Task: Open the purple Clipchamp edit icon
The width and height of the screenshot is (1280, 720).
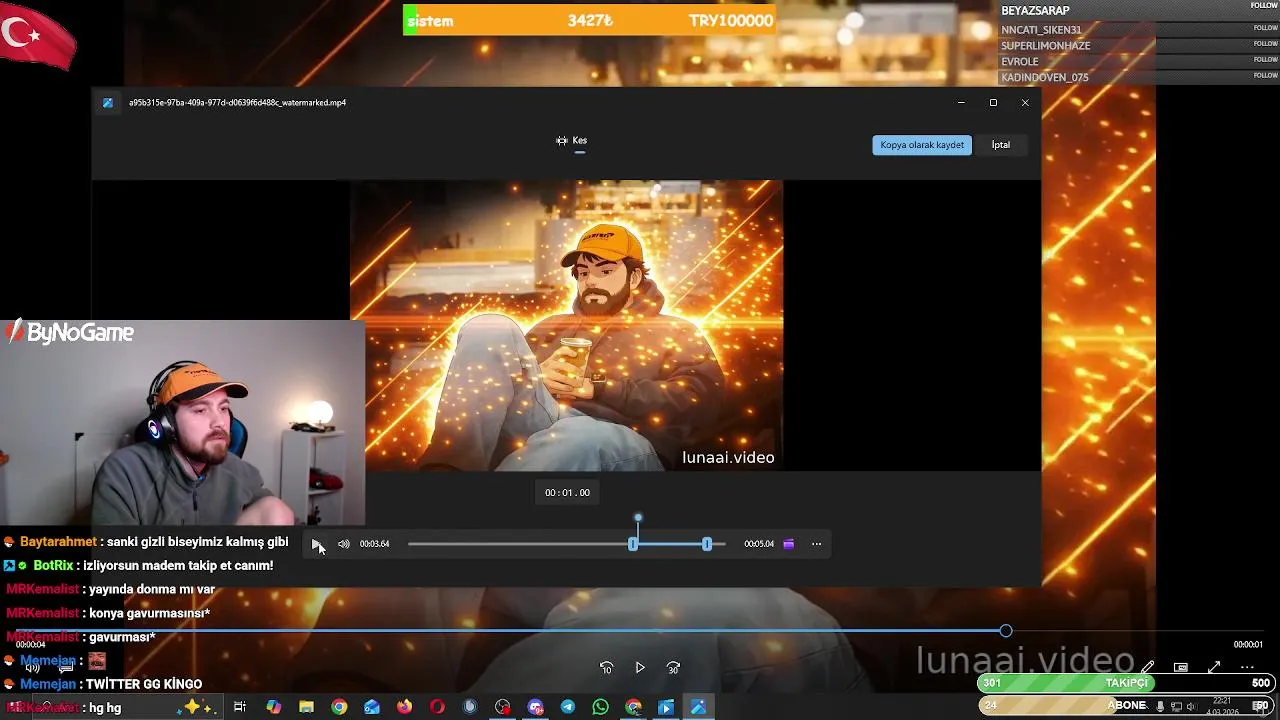Action: [789, 544]
